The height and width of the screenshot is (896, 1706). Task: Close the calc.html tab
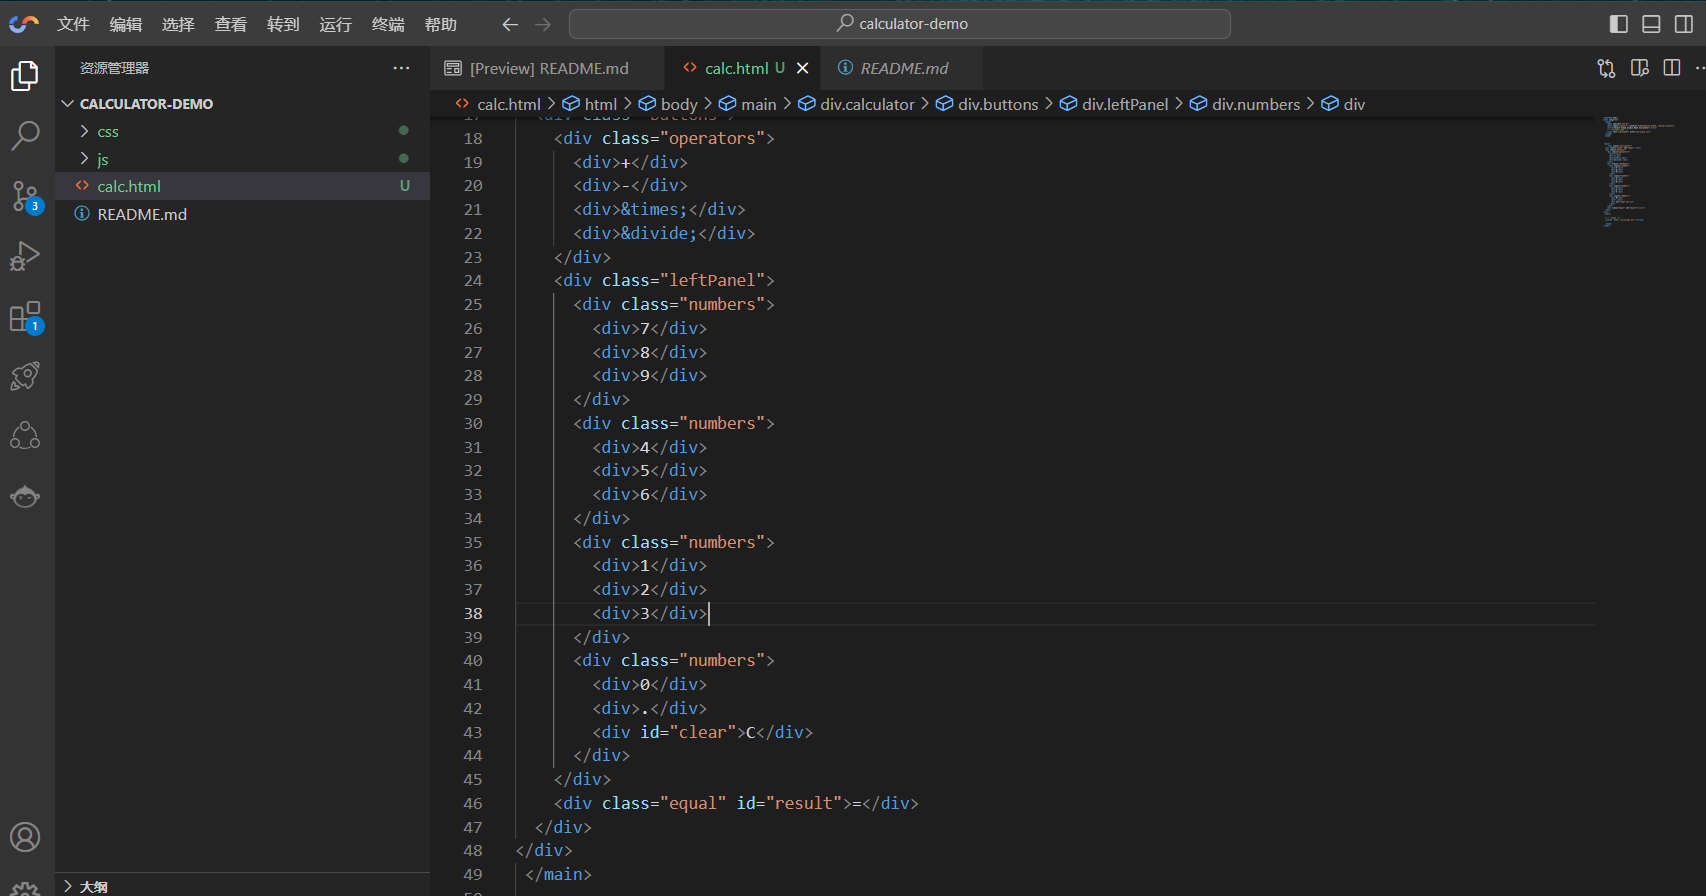(x=802, y=68)
